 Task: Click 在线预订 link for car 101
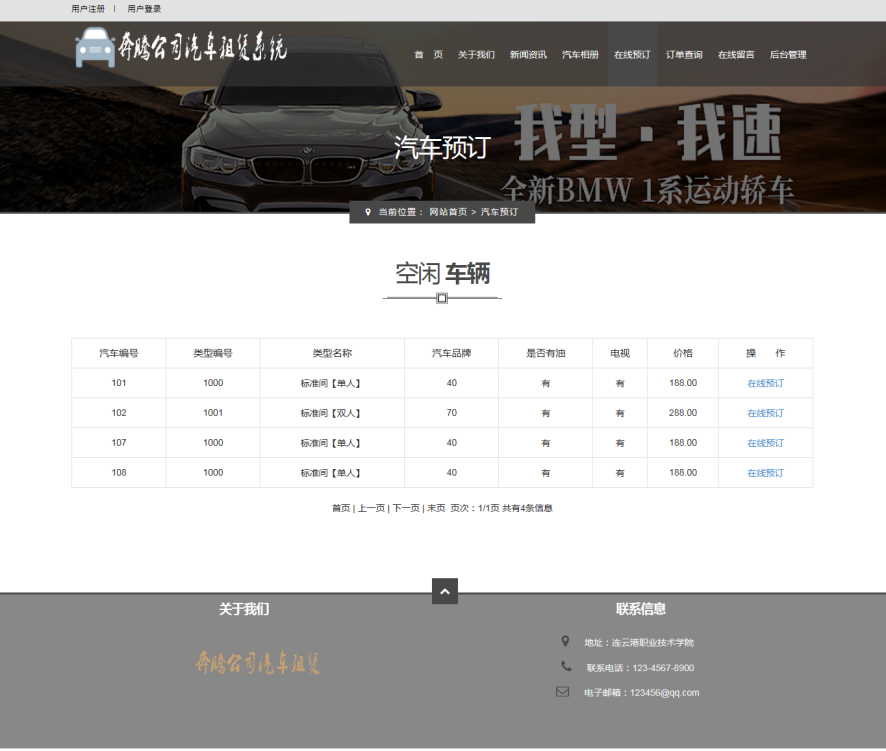click(x=766, y=383)
